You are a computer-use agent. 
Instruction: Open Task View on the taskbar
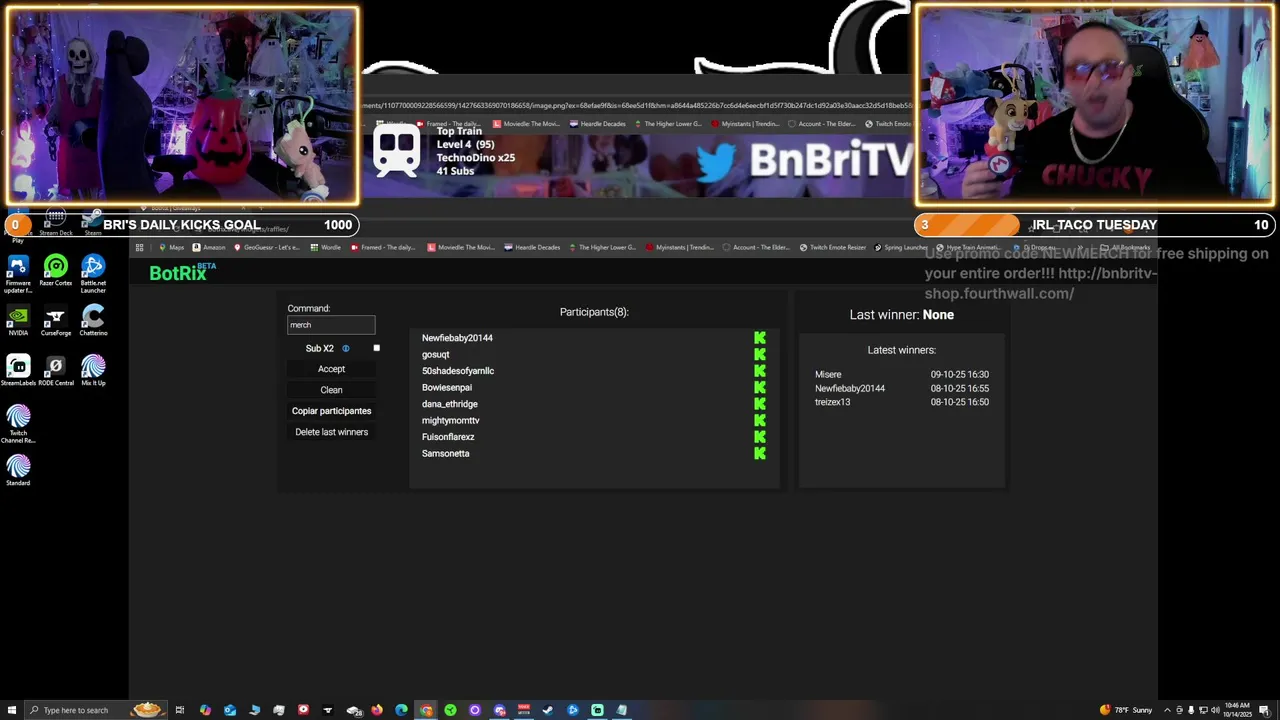pyautogui.click(x=180, y=710)
